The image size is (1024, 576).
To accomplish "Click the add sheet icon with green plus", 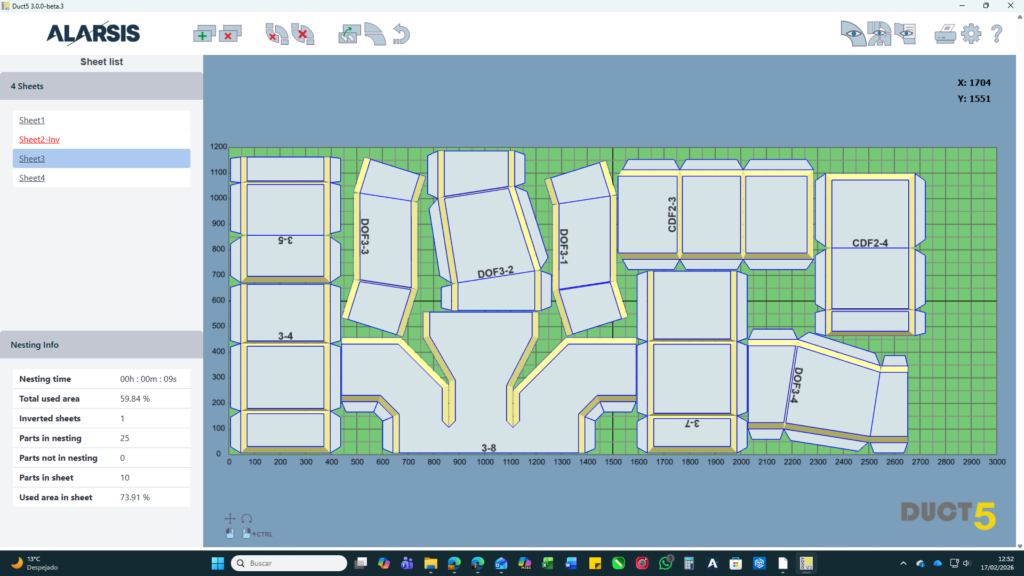I will tap(204, 34).
